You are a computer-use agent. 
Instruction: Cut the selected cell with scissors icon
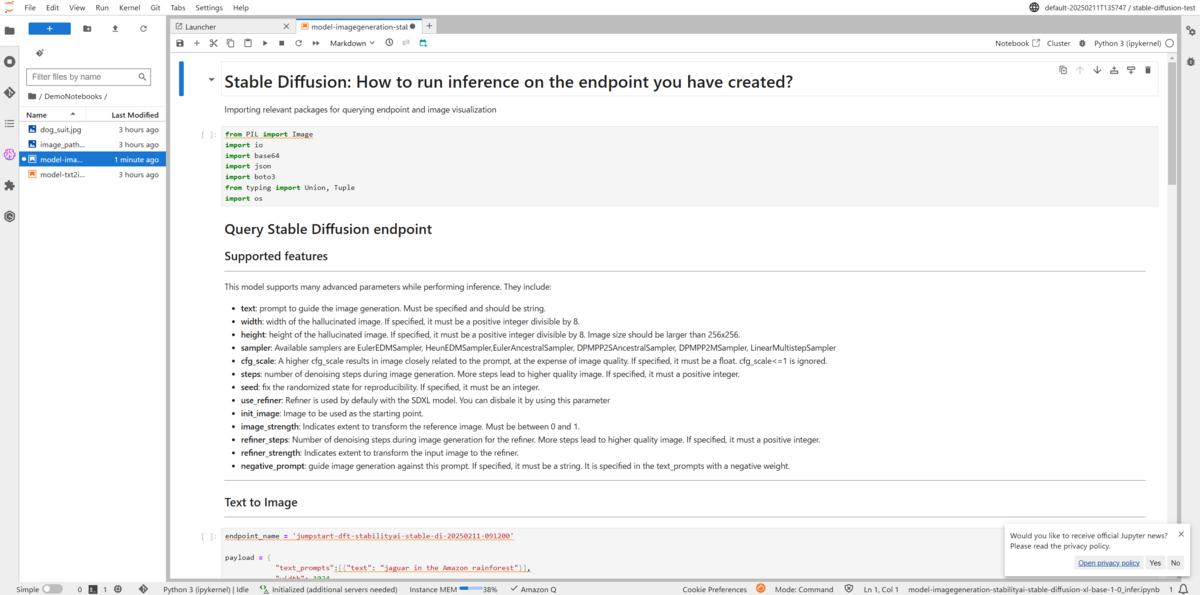(213, 43)
